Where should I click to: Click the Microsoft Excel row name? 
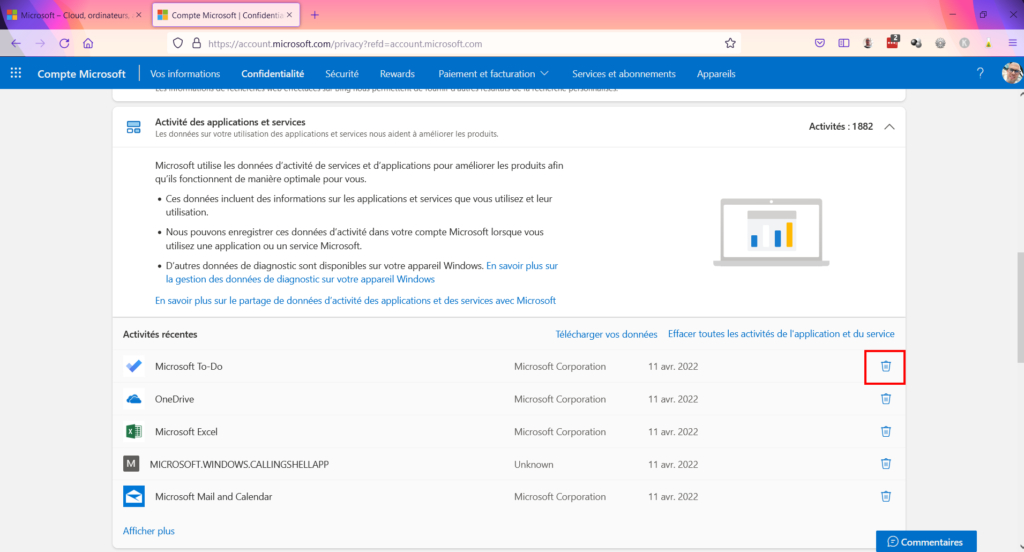[186, 432]
